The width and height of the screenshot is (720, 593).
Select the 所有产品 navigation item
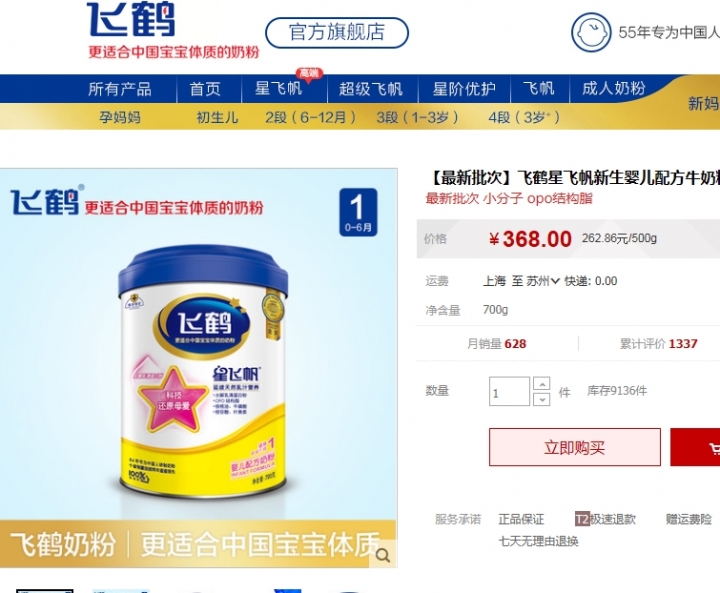[120, 89]
